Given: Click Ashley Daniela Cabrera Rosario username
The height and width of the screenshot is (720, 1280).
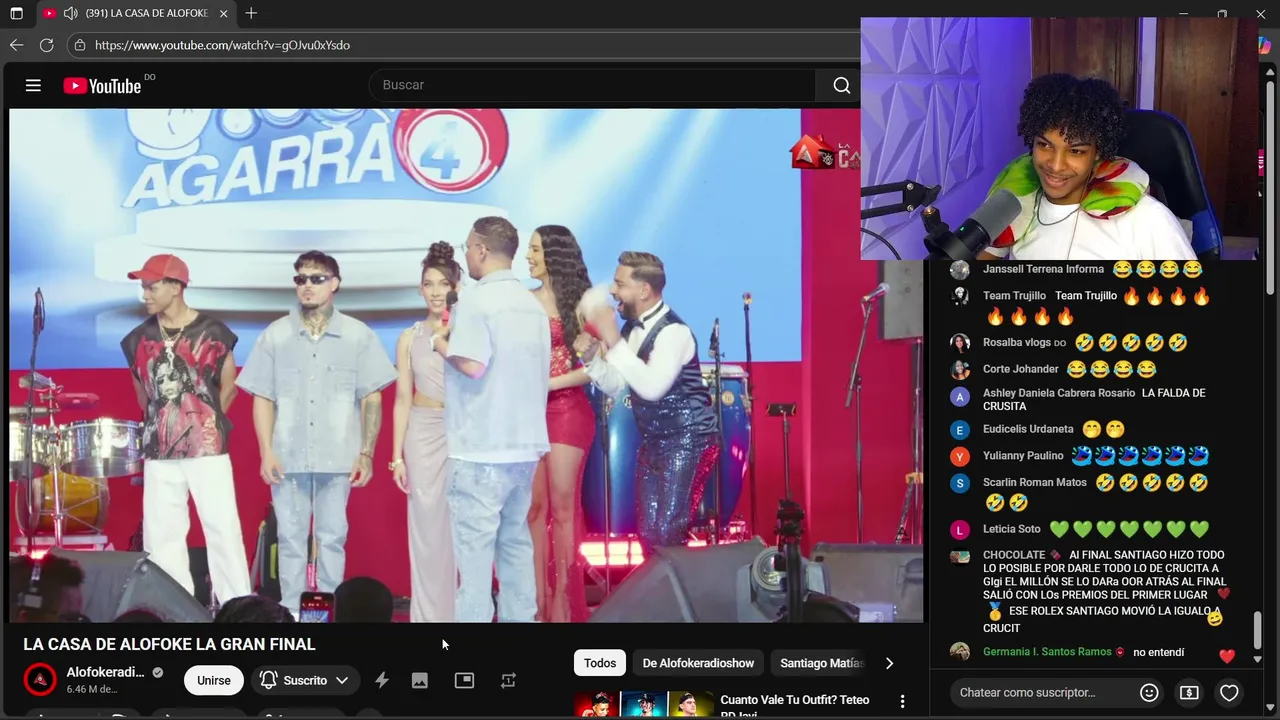Looking at the screenshot, I should point(1059,393).
